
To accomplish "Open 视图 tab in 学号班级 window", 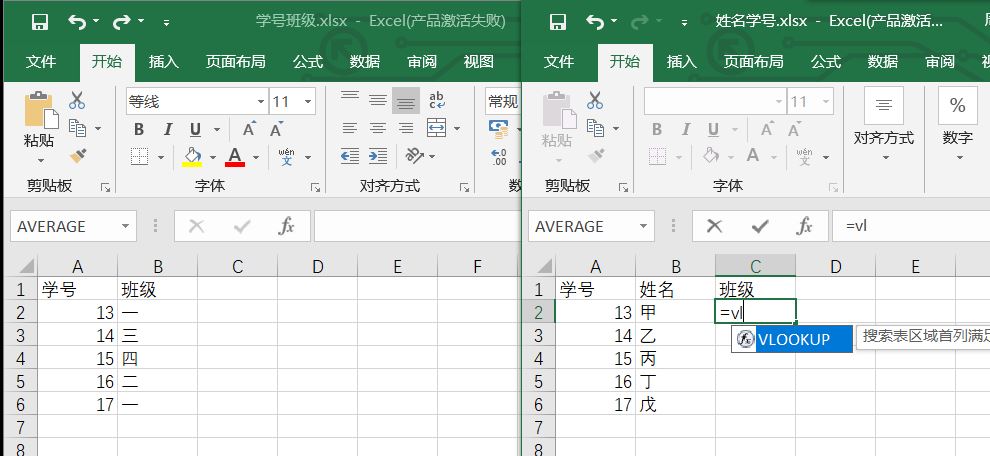I will pyautogui.click(x=479, y=62).
